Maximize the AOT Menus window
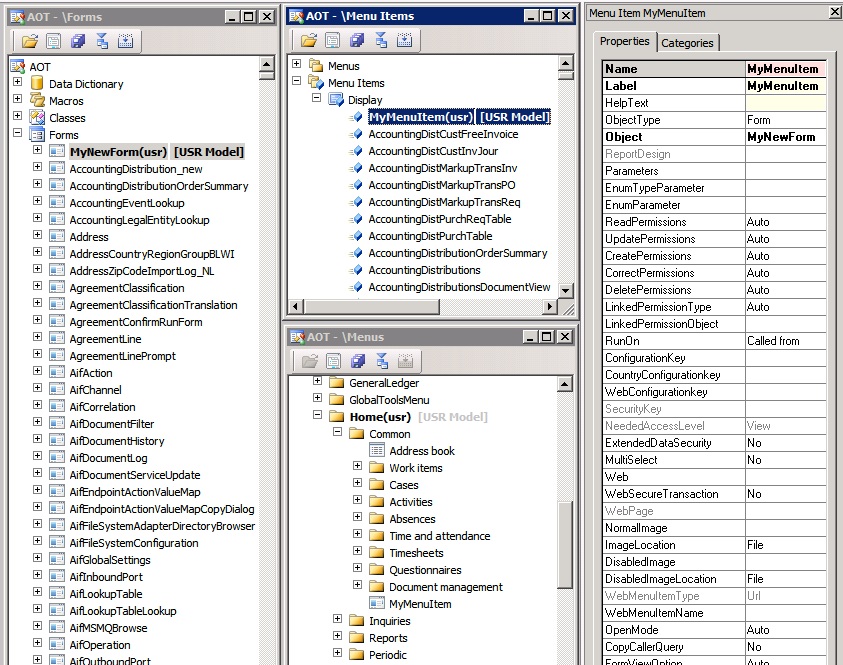 point(547,337)
